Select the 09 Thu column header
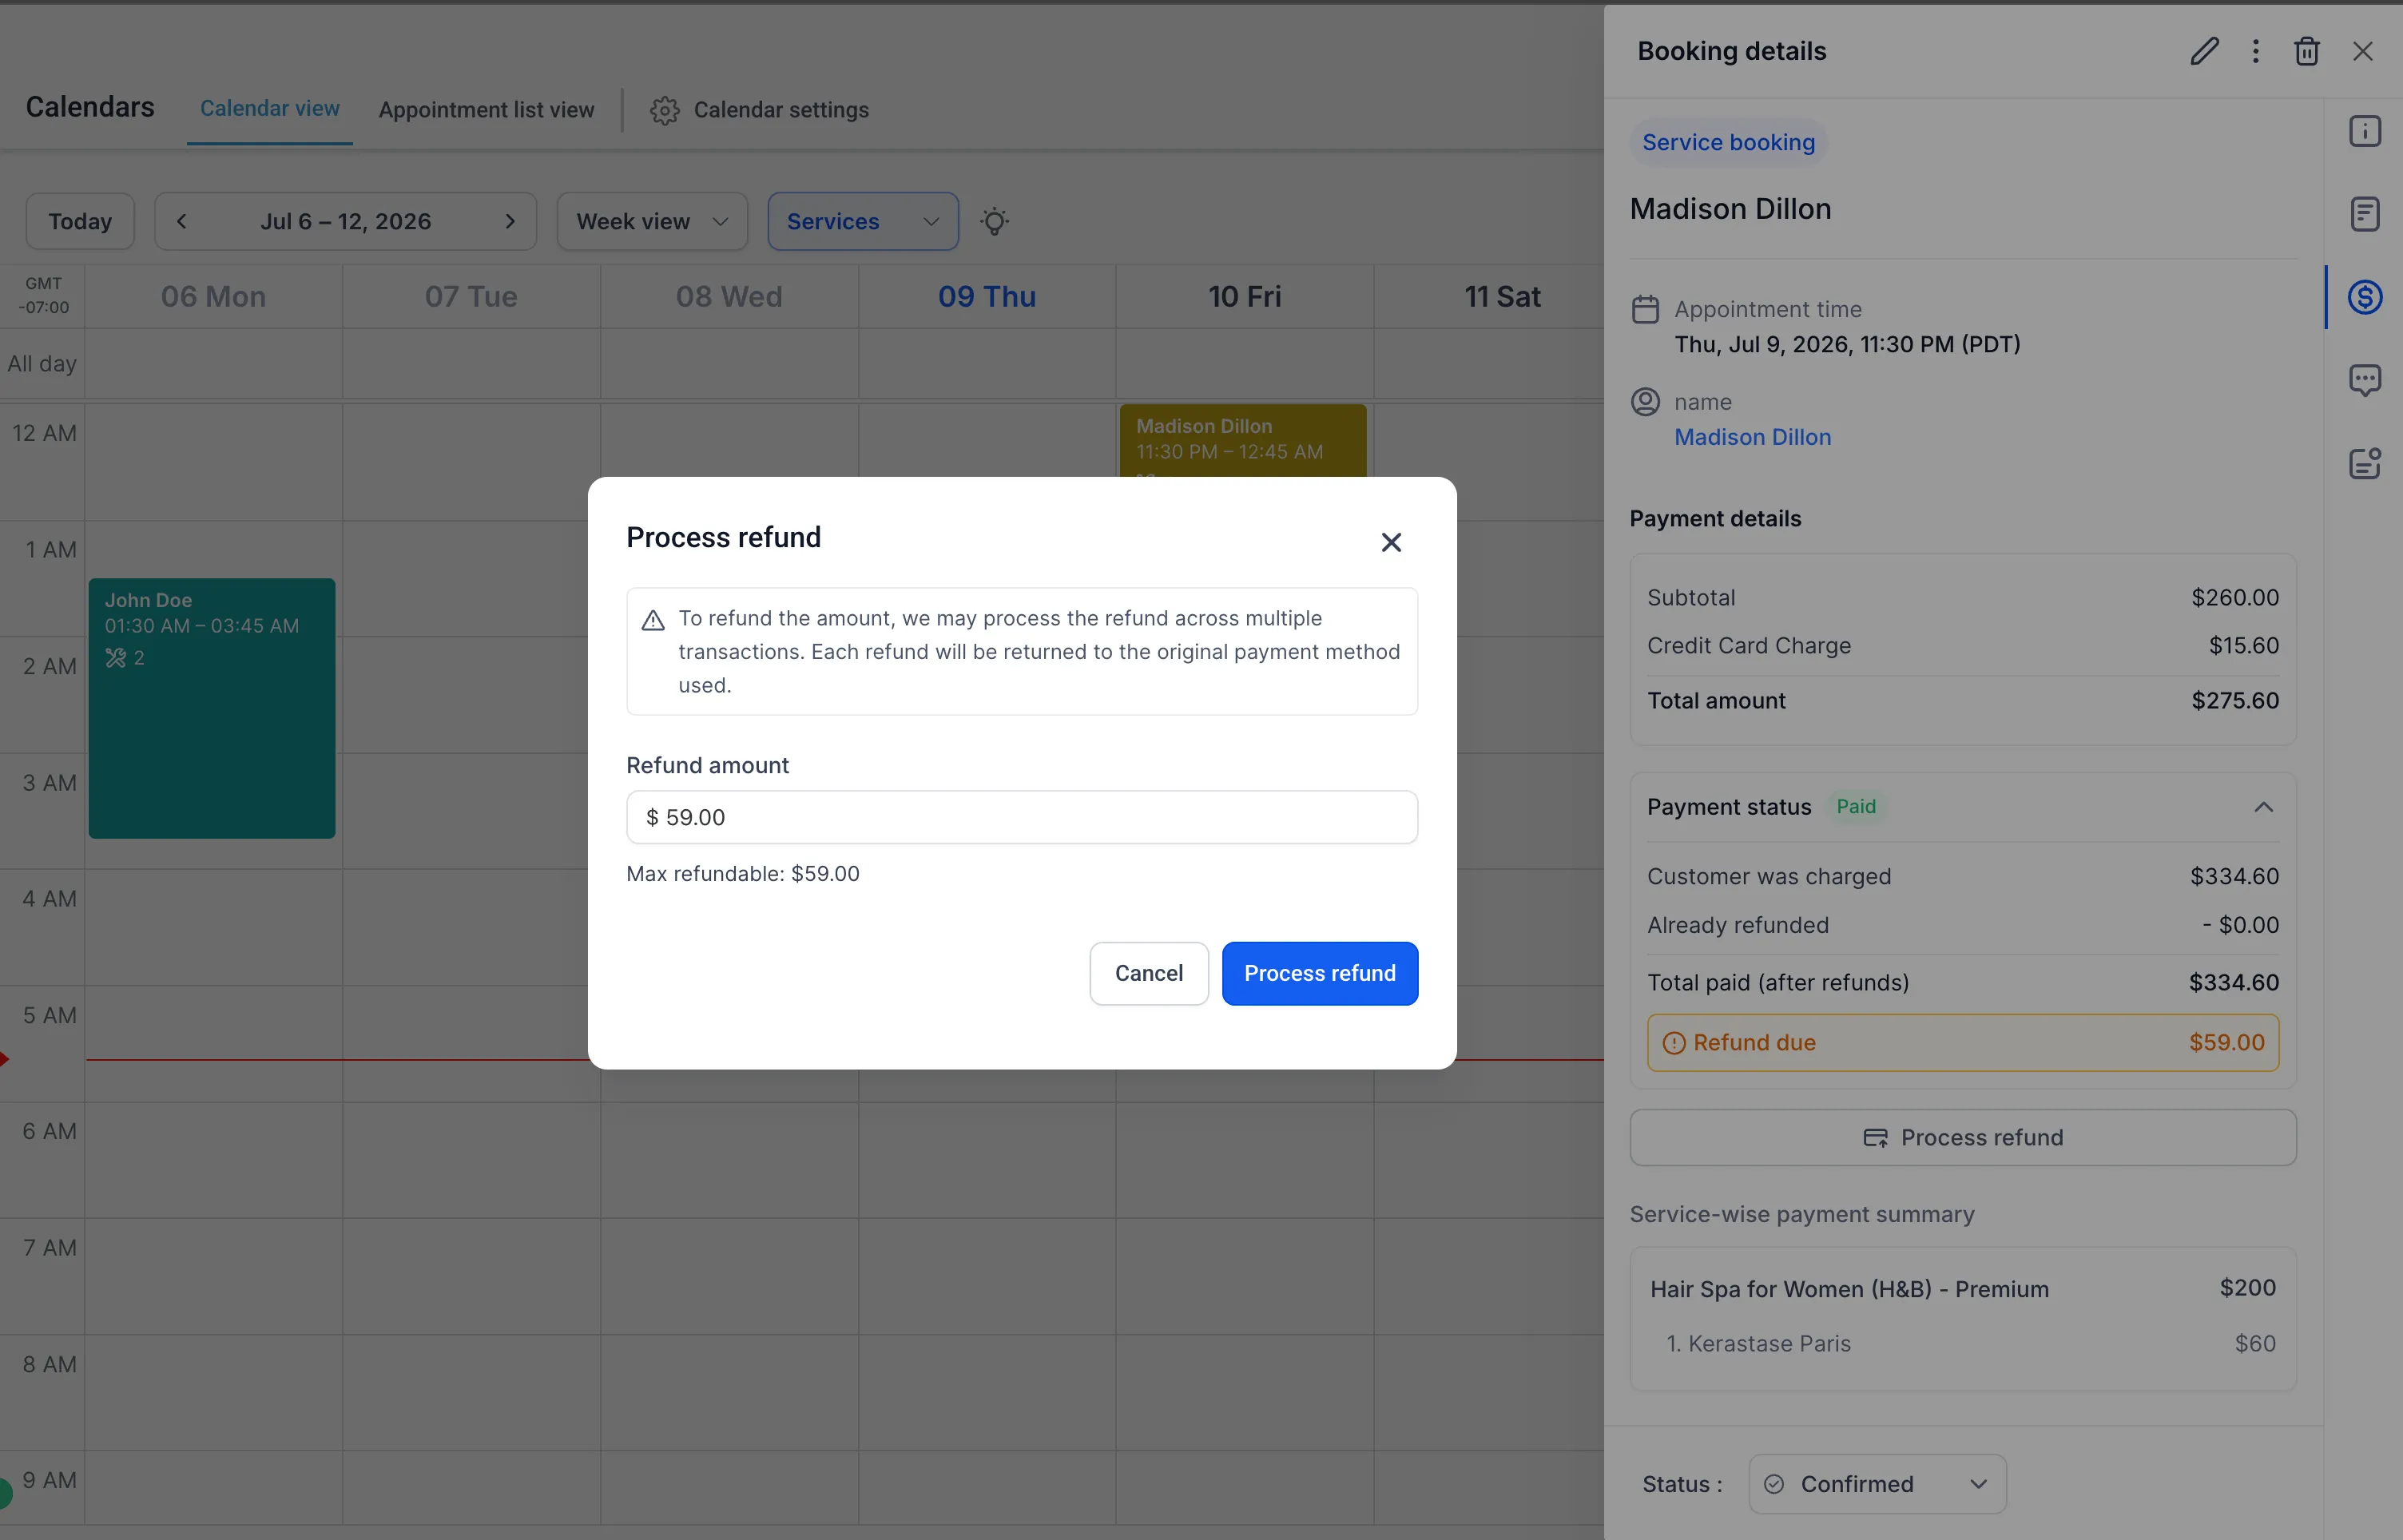This screenshot has height=1540, width=2403. coord(986,296)
